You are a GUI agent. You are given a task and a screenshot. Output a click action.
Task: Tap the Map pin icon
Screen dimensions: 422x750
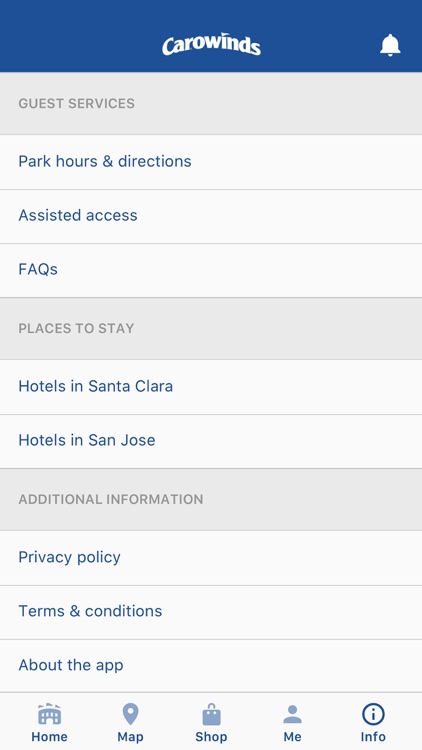[130, 714]
